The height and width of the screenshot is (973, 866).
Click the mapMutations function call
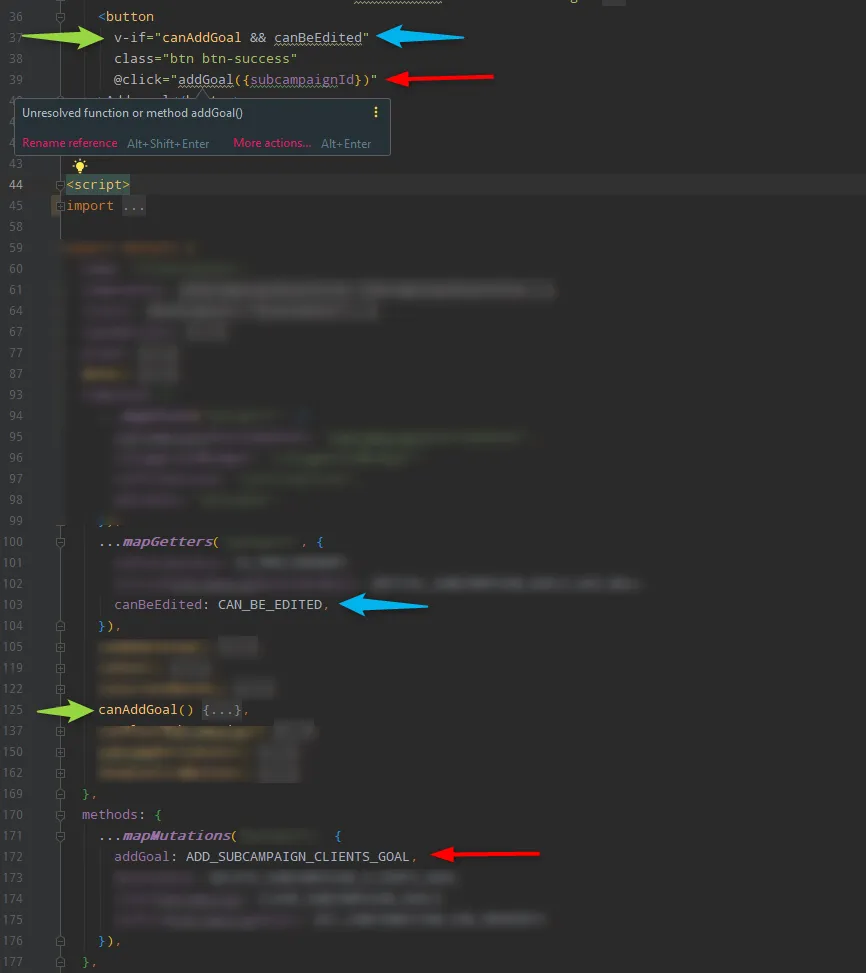click(x=177, y=836)
